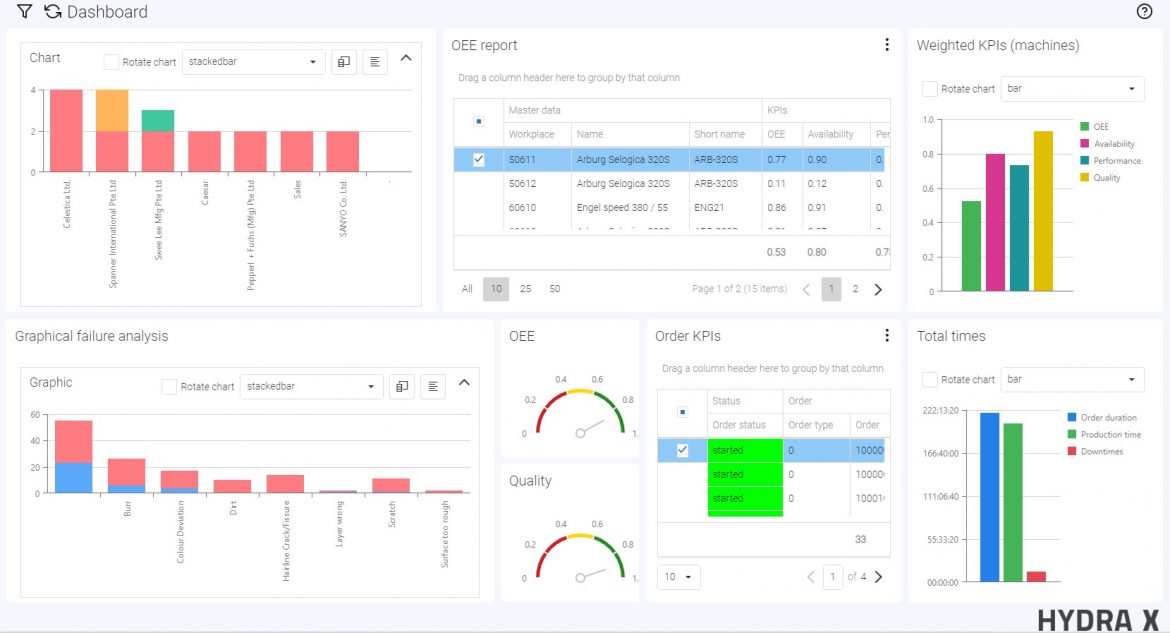The width and height of the screenshot is (1170, 633).
Task: Open the filter funnel icon
Action: (x=24, y=12)
